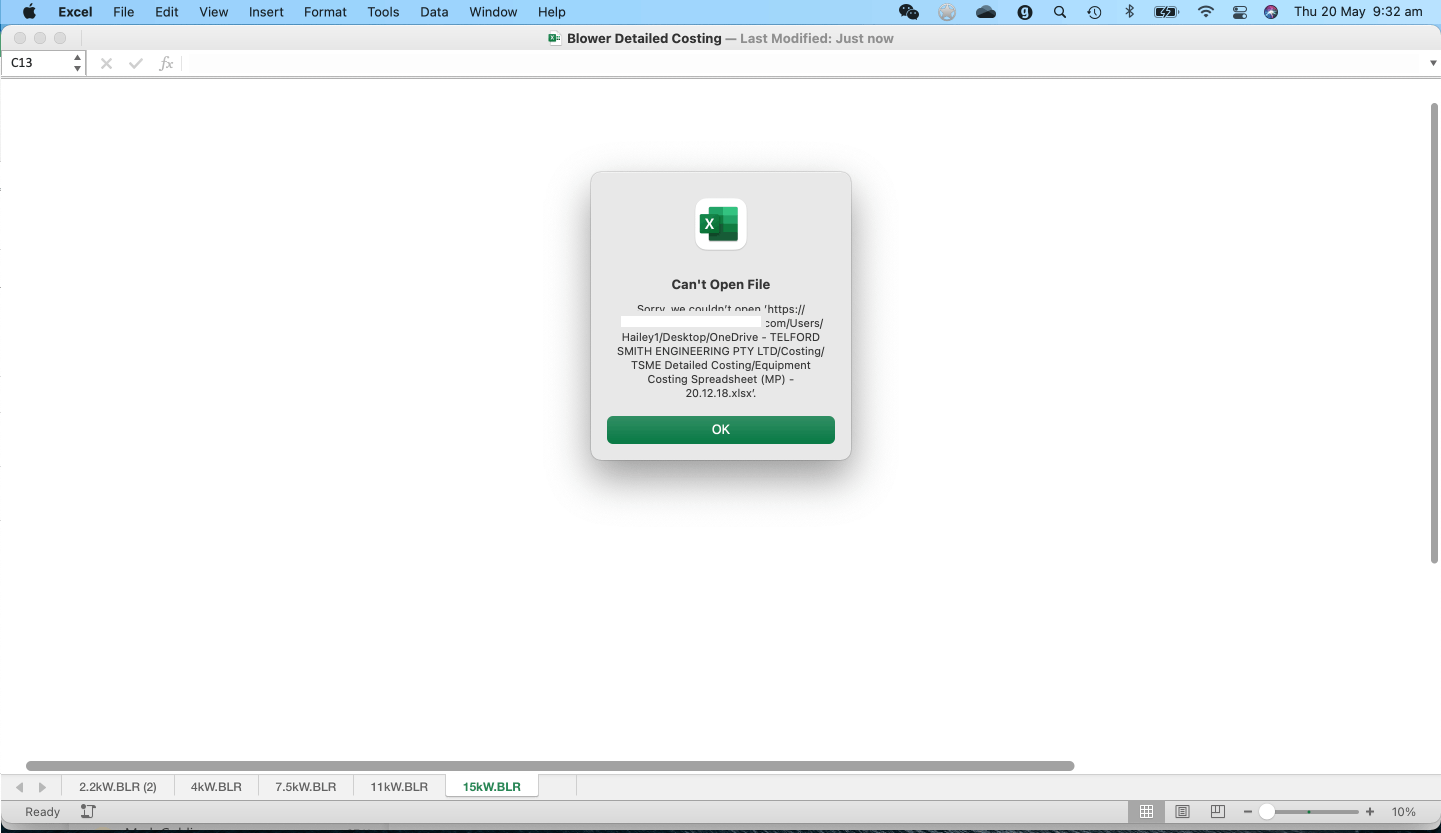This screenshot has height=833, width=1441.
Task: Open the Excel application menu
Action: 75,12
